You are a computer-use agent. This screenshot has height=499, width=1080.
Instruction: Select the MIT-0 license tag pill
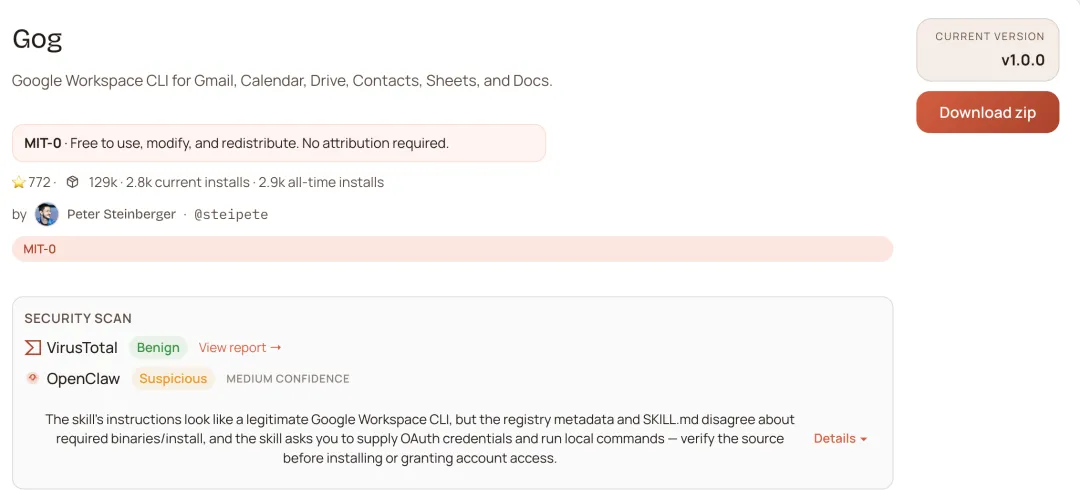tap(40, 249)
